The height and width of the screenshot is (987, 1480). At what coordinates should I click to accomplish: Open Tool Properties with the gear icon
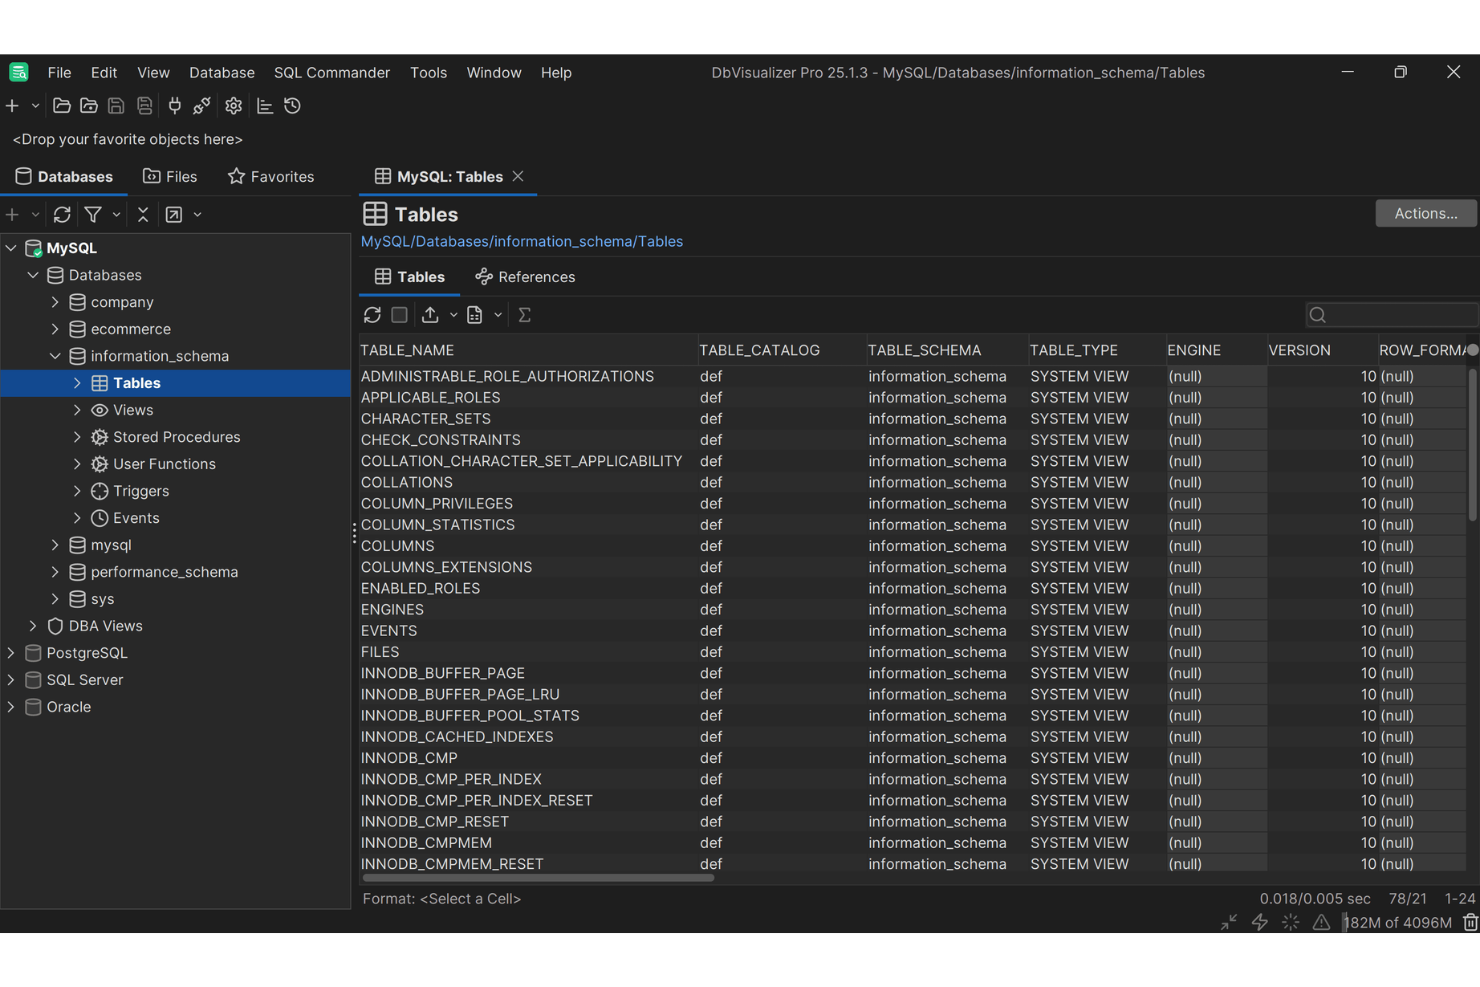pos(233,105)
